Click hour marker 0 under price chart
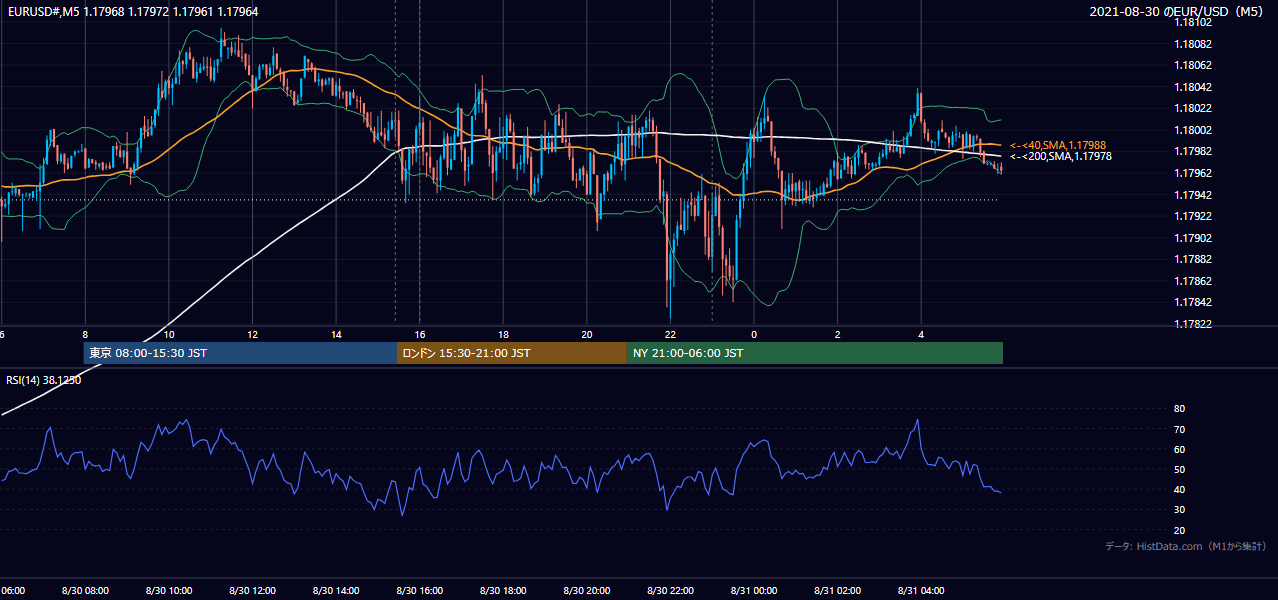 (754, 335)
